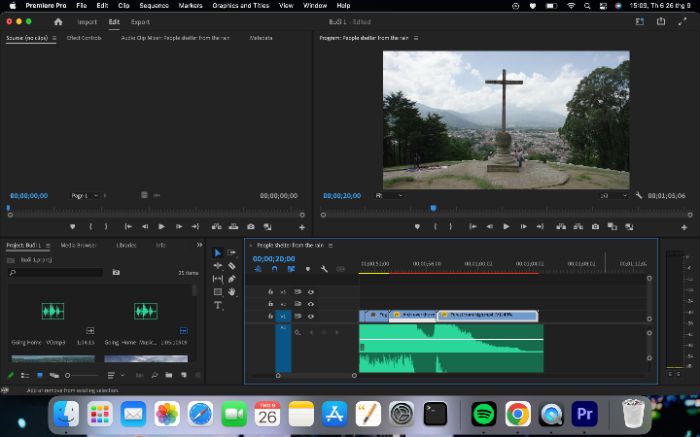Switch to Media Browser tab
The height and width of the screenshot is (437, 700).
pos(78,245)
